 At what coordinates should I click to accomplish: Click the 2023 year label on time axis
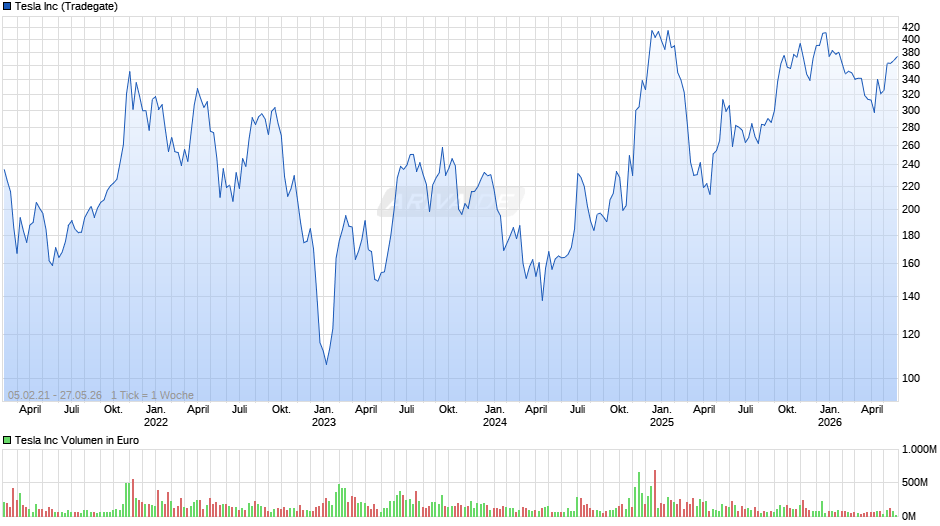pos(324,422)
